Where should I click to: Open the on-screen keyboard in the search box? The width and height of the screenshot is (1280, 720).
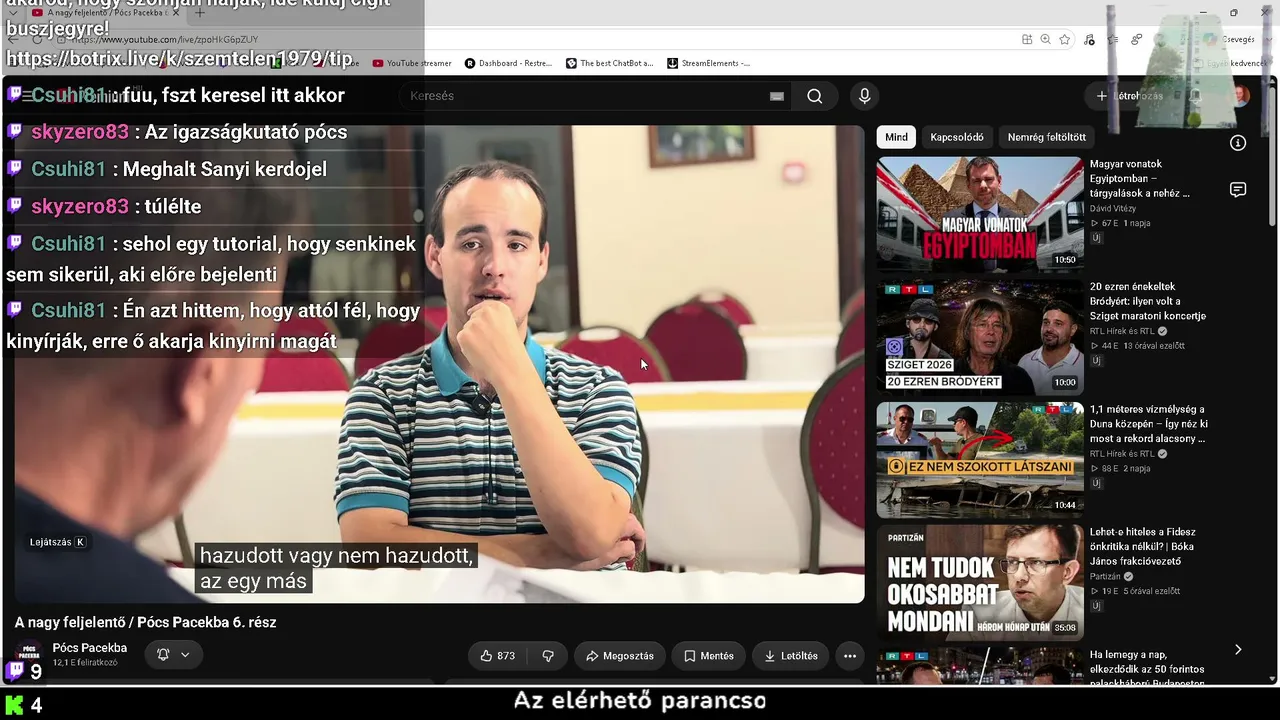click(777, 96)
